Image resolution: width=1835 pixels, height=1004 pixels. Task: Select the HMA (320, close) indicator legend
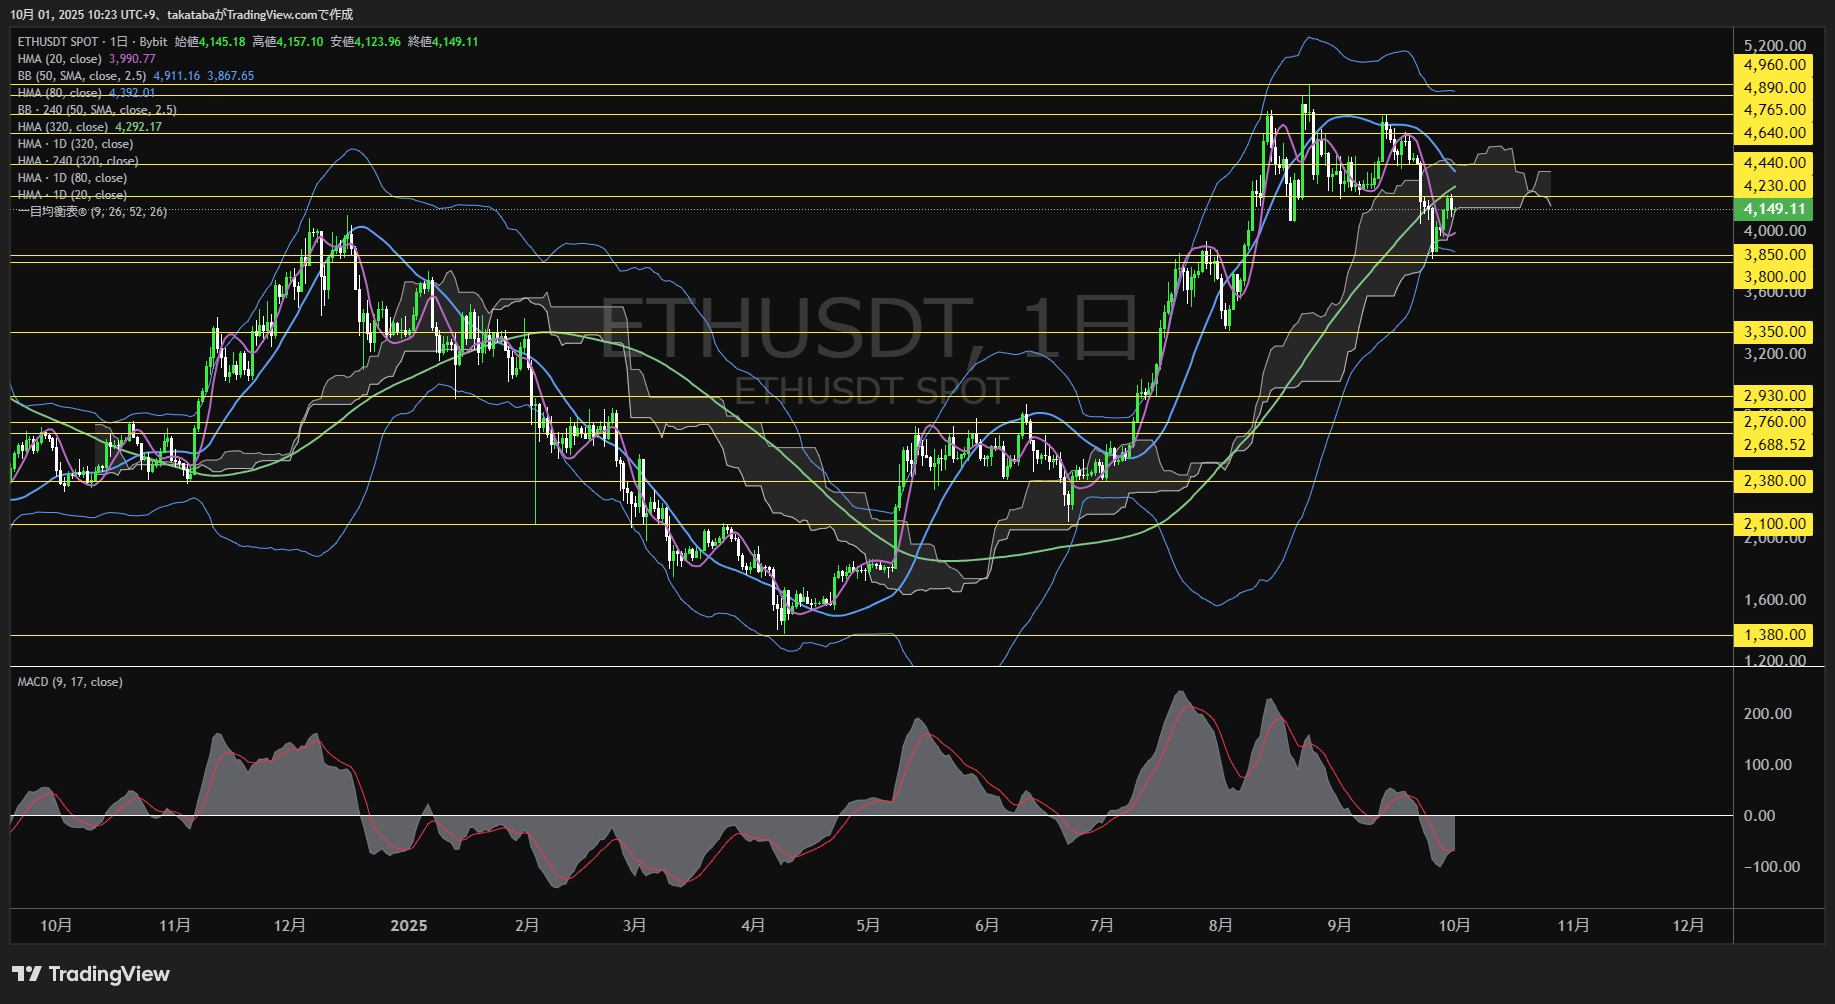click(x=63, y=127)
